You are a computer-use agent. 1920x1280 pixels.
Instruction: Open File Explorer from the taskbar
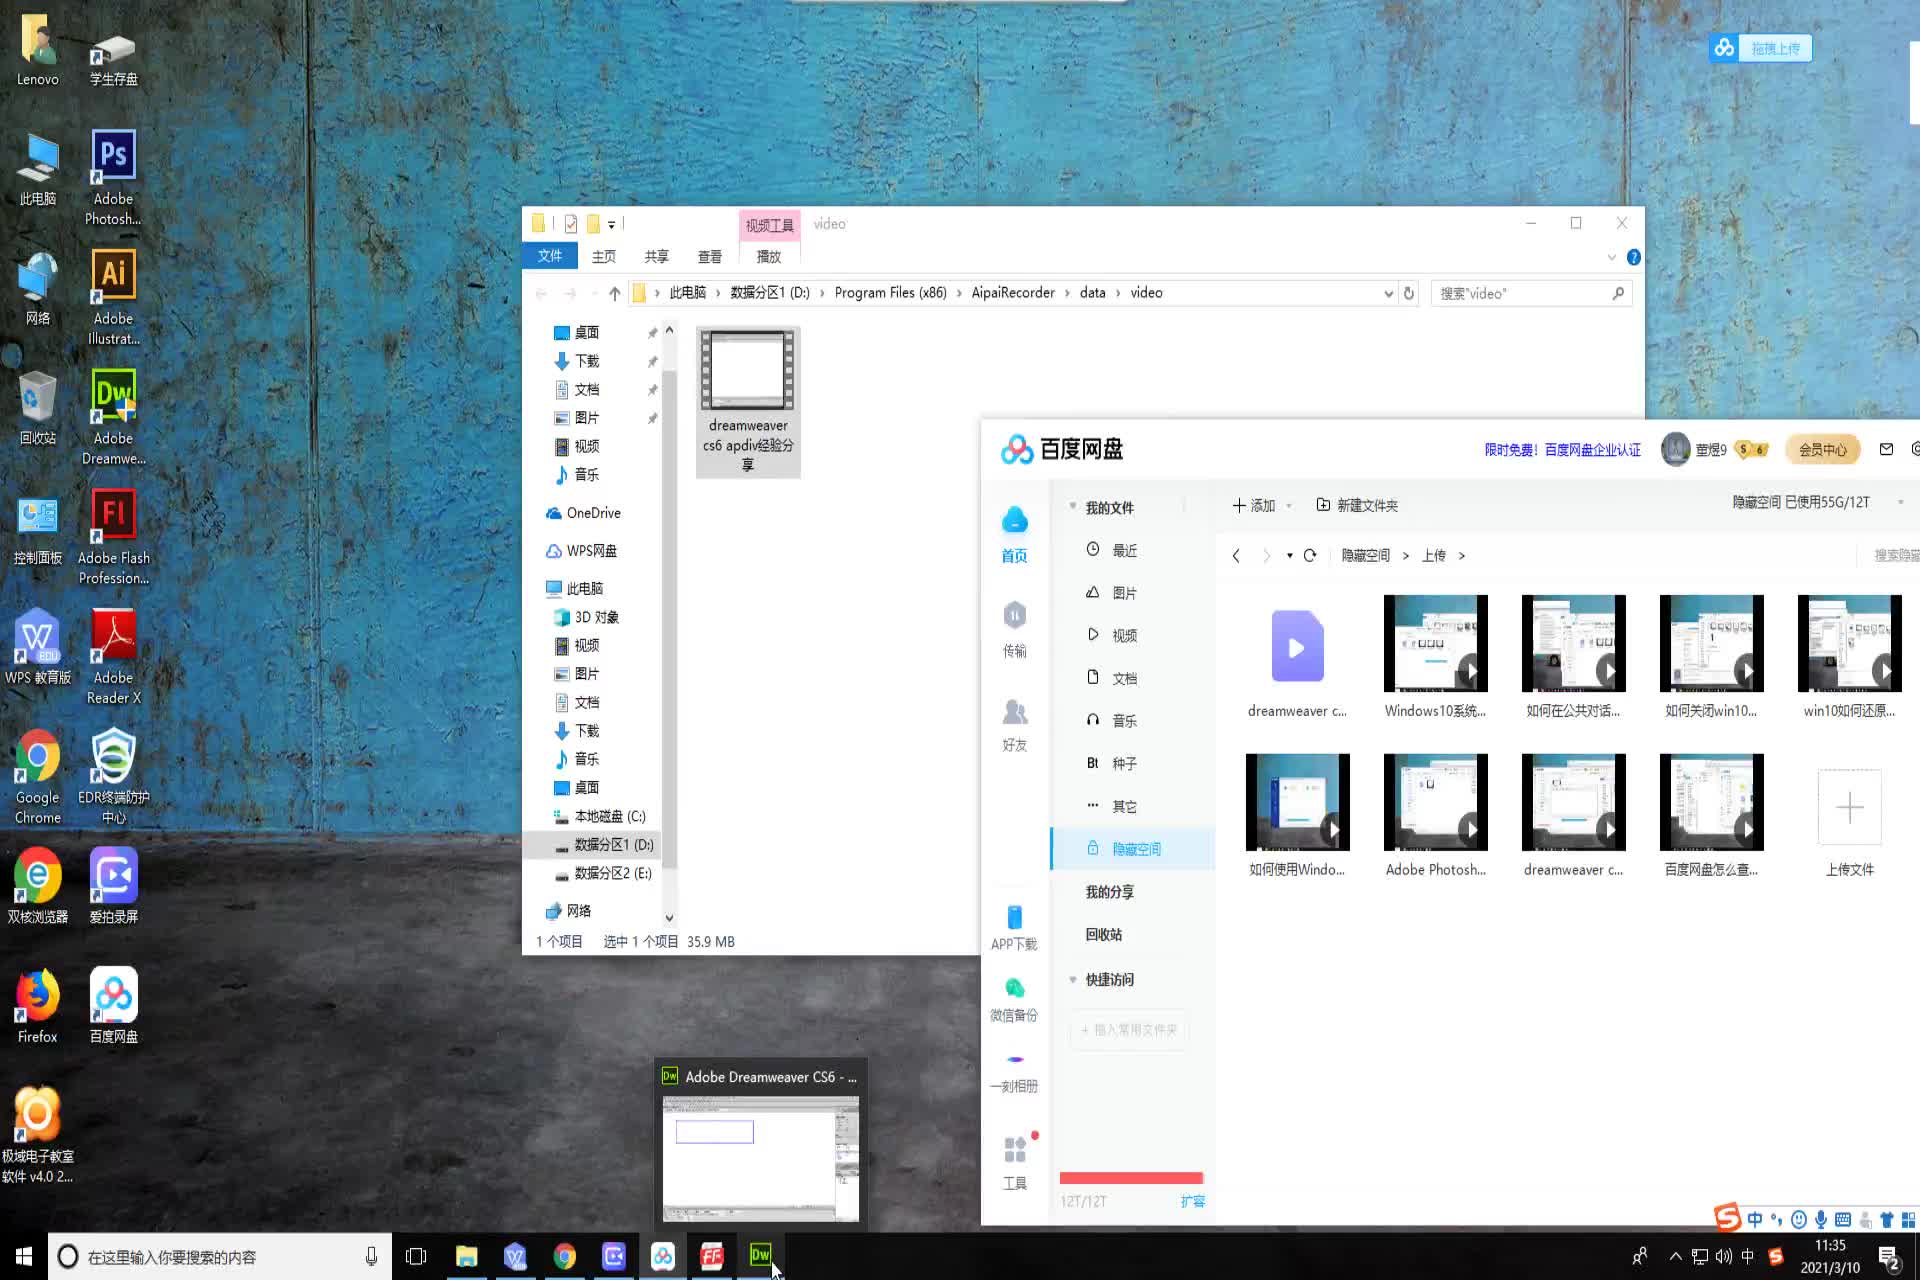466,1256
